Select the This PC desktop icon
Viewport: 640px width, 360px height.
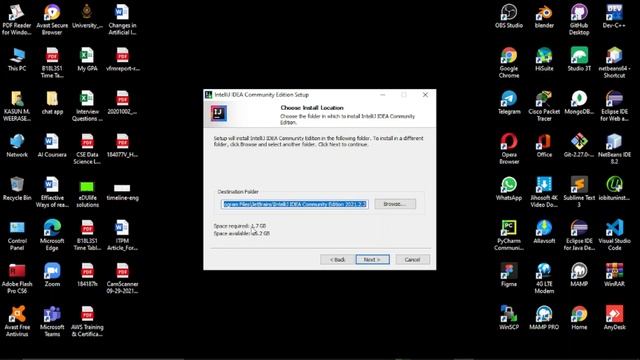(x=17, y=59)
